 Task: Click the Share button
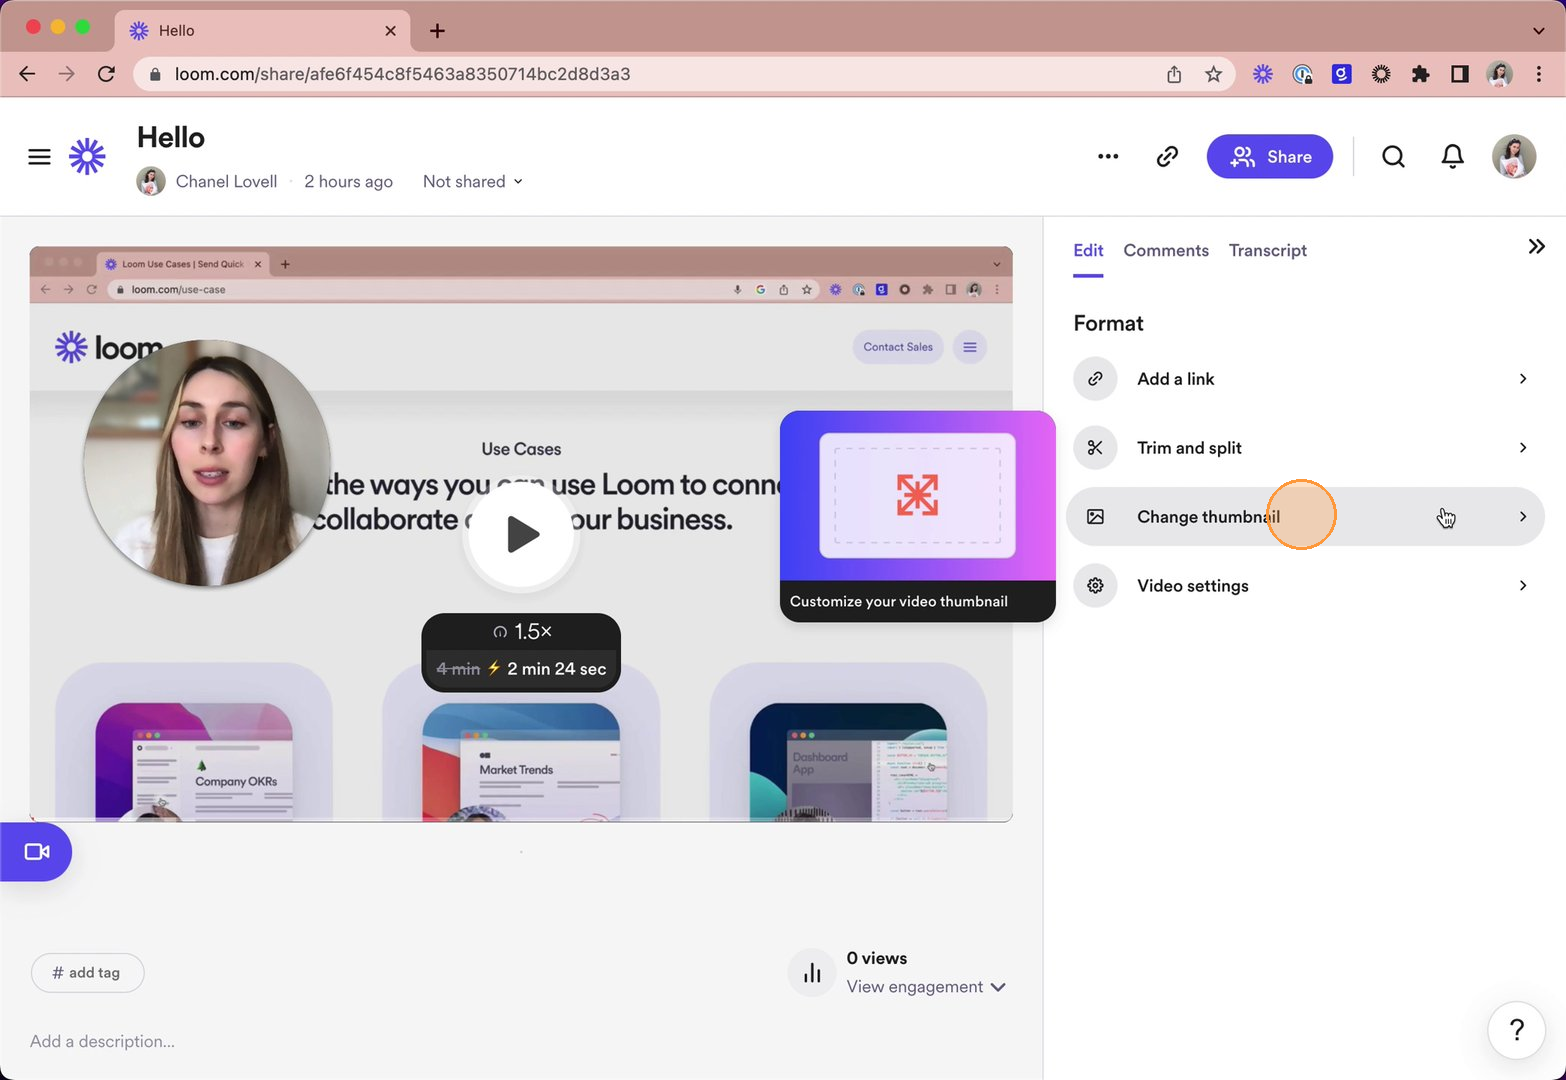click(1270, 156)
